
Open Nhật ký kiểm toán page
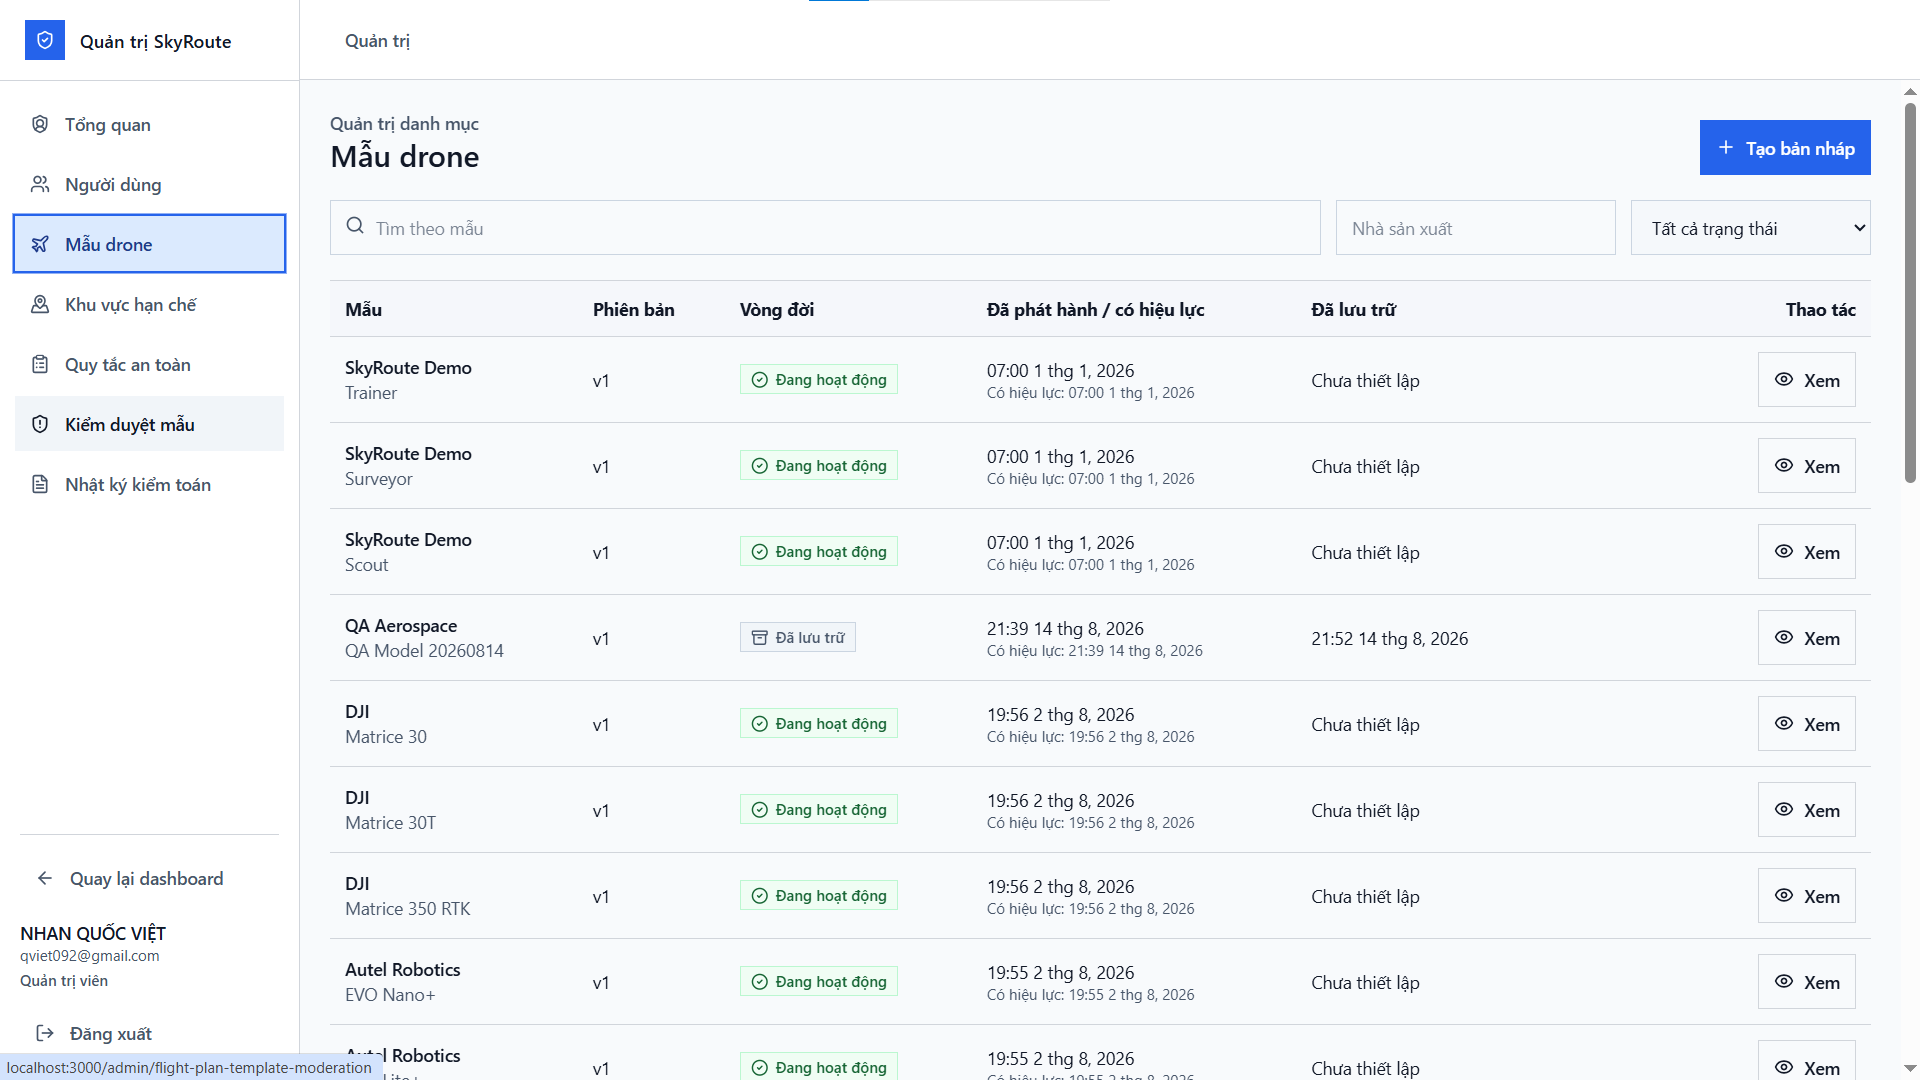pyautogui.click(x=149, y=484)
